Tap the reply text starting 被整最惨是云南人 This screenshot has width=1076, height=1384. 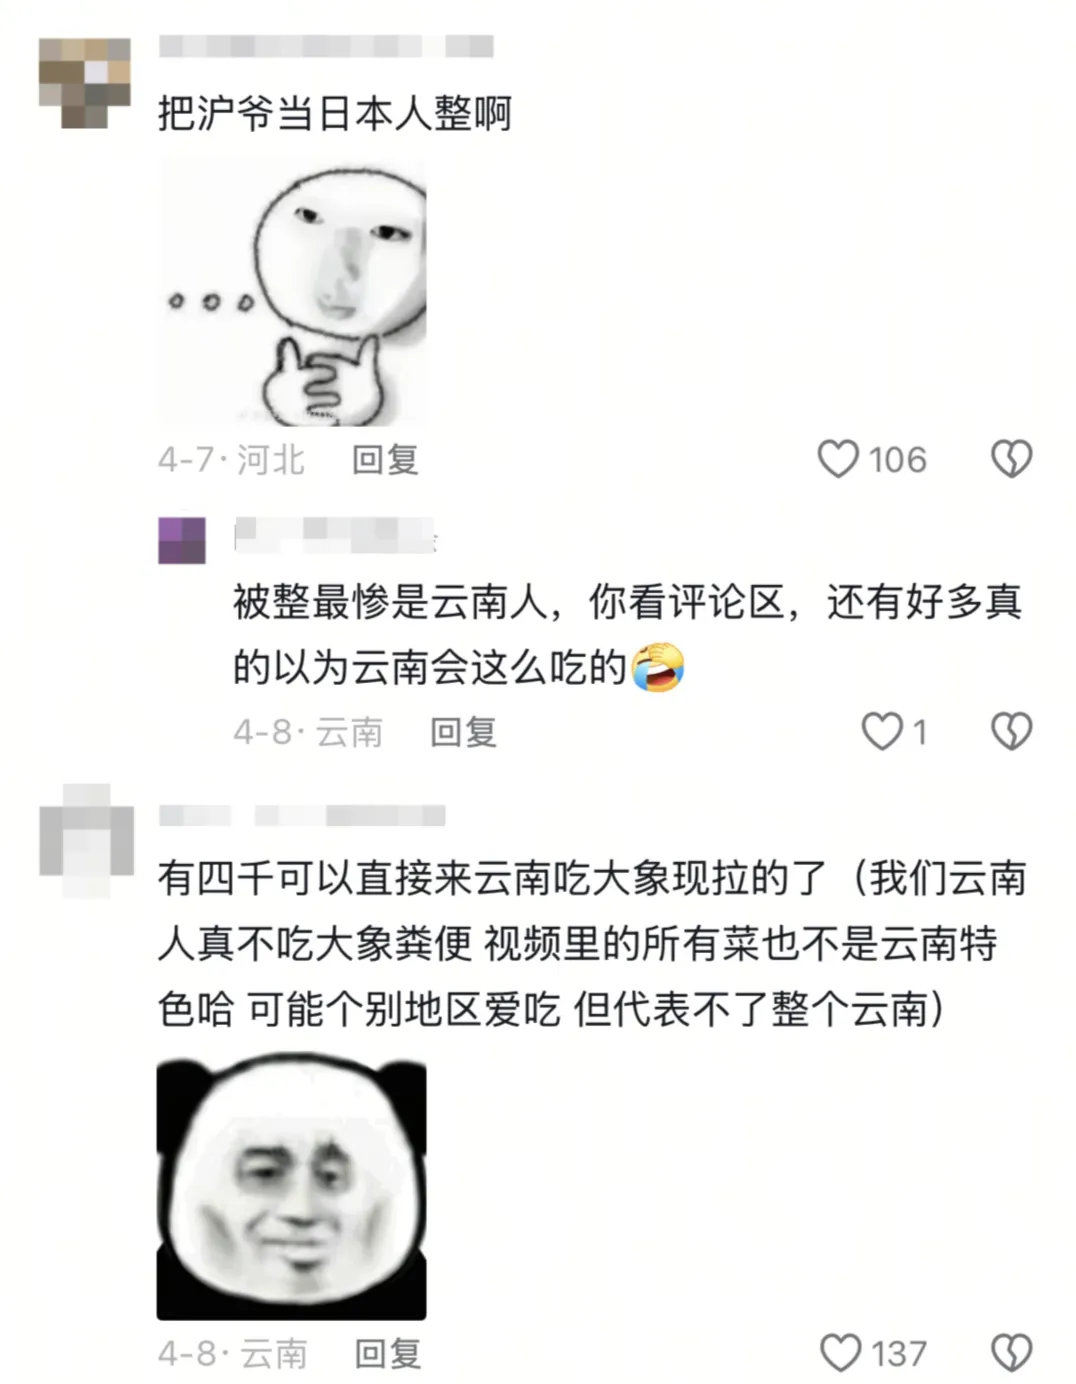(x=628, y=635)
